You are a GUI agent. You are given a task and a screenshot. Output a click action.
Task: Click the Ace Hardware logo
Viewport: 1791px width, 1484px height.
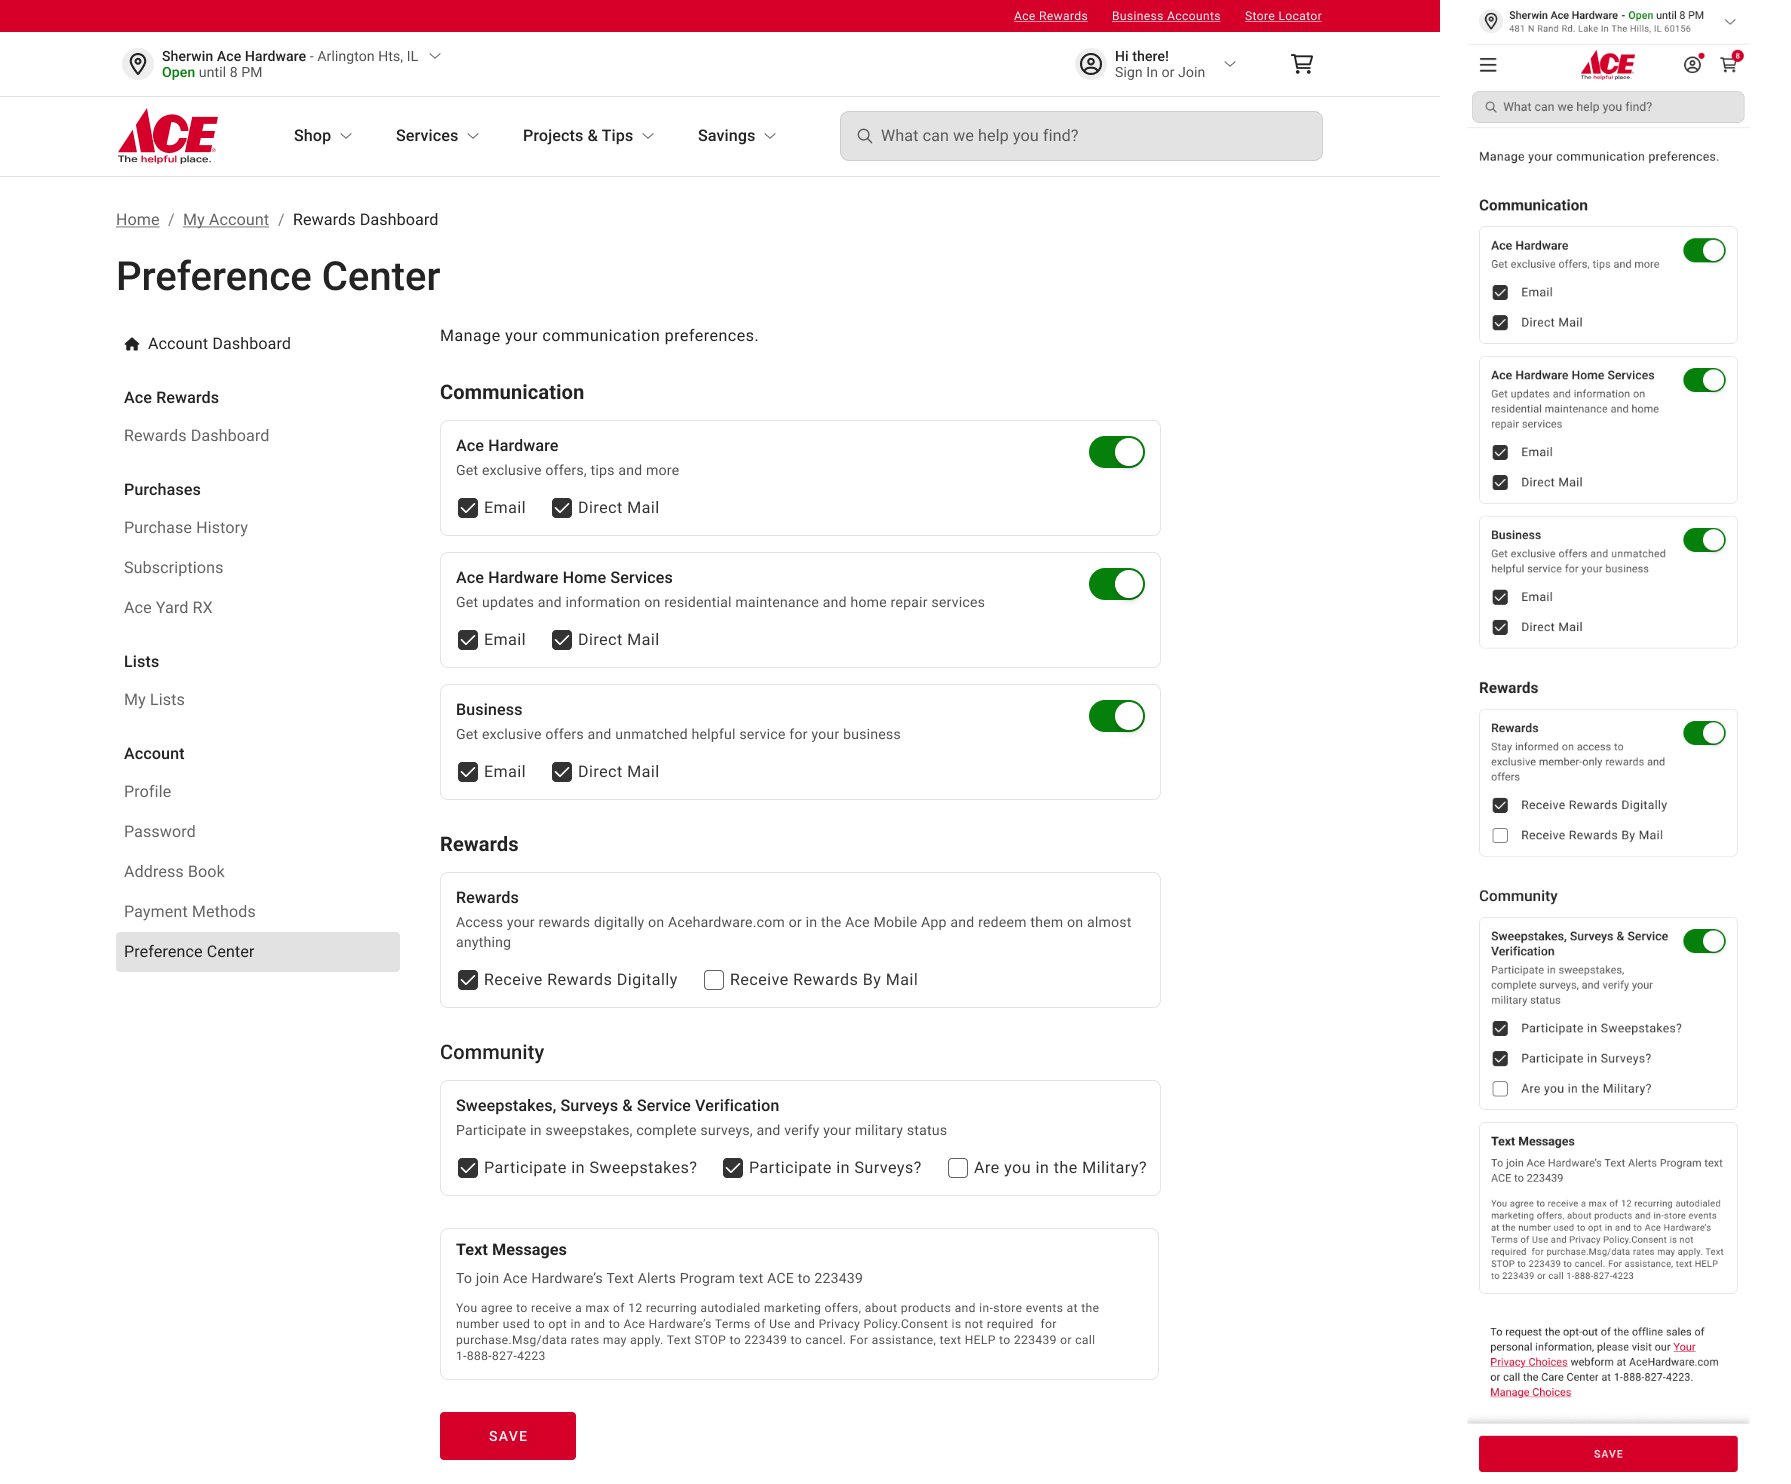point(166,136)
